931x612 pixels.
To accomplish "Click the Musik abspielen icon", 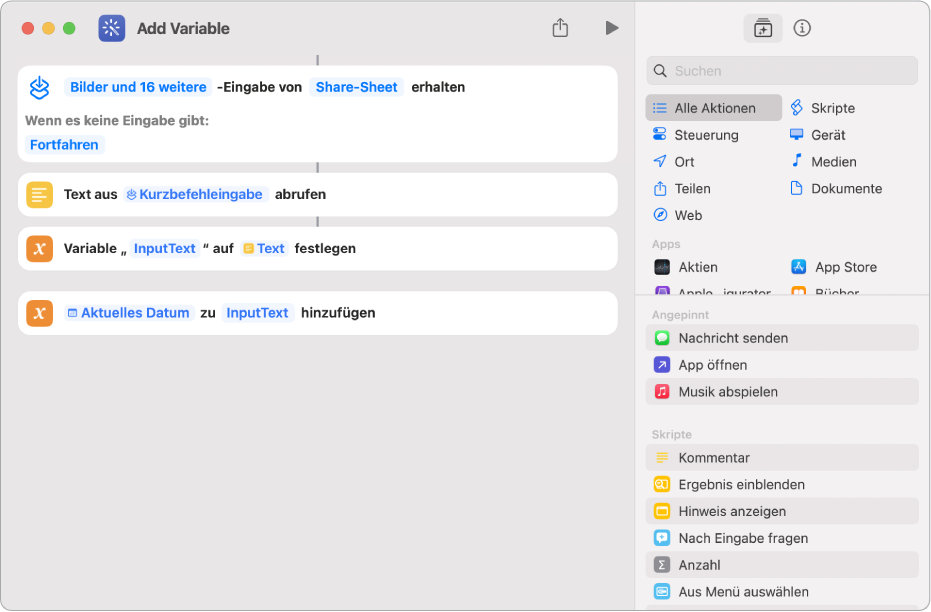I will coord(661,392).
